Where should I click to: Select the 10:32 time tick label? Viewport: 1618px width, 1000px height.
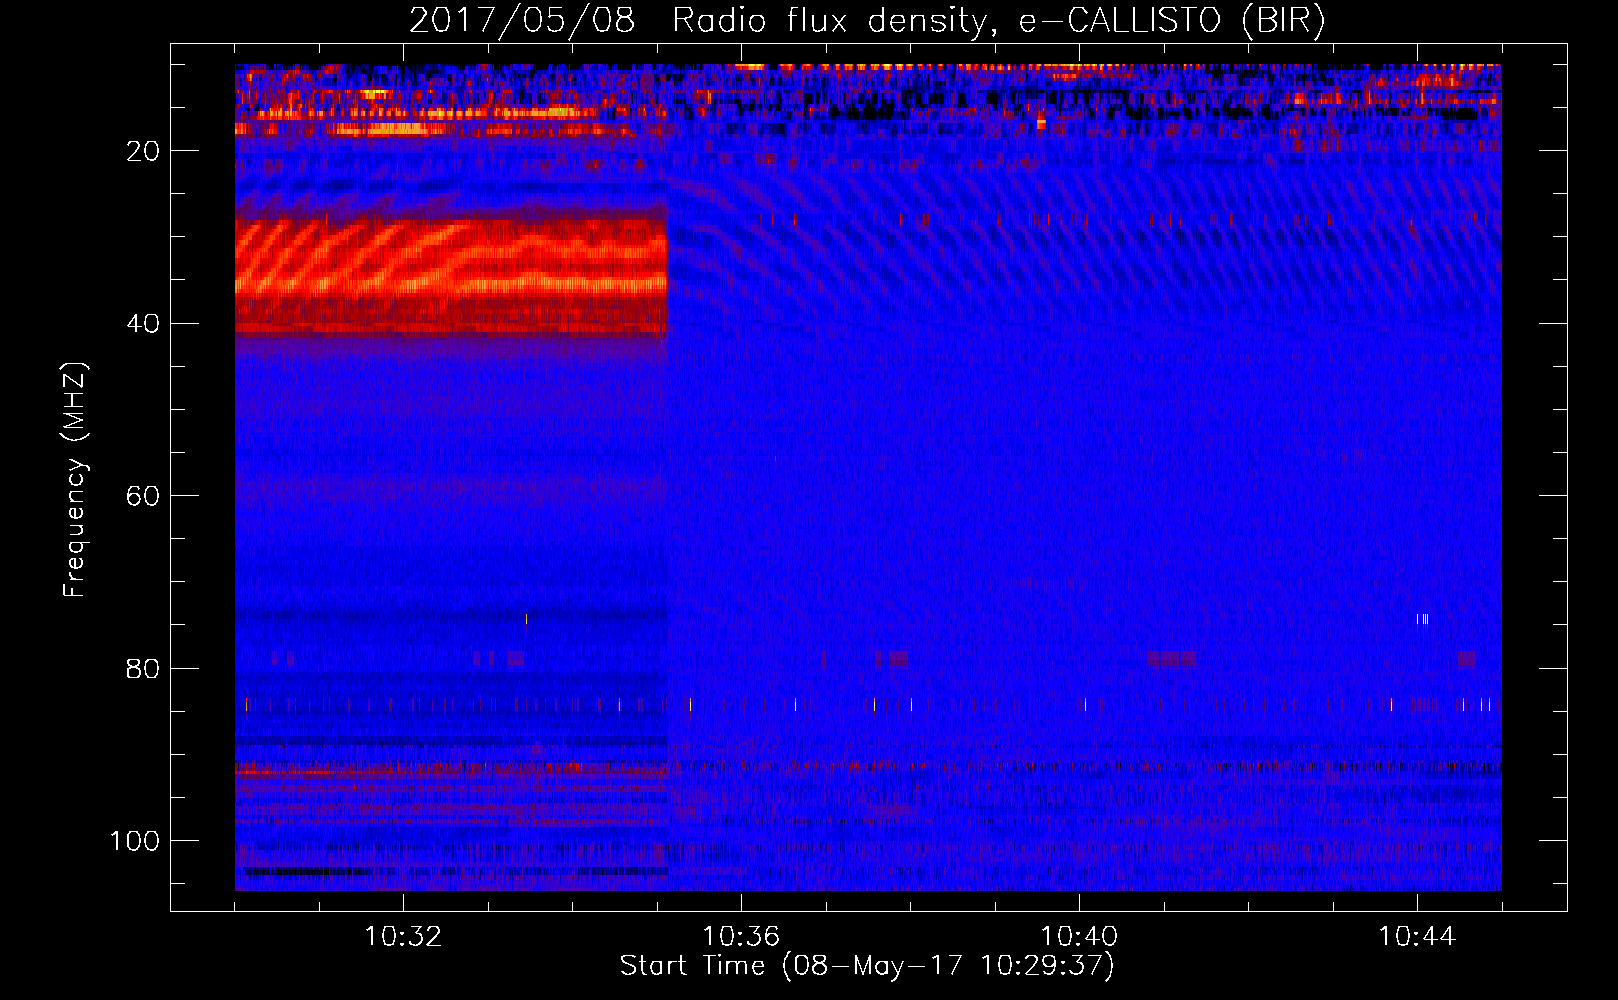403,937
